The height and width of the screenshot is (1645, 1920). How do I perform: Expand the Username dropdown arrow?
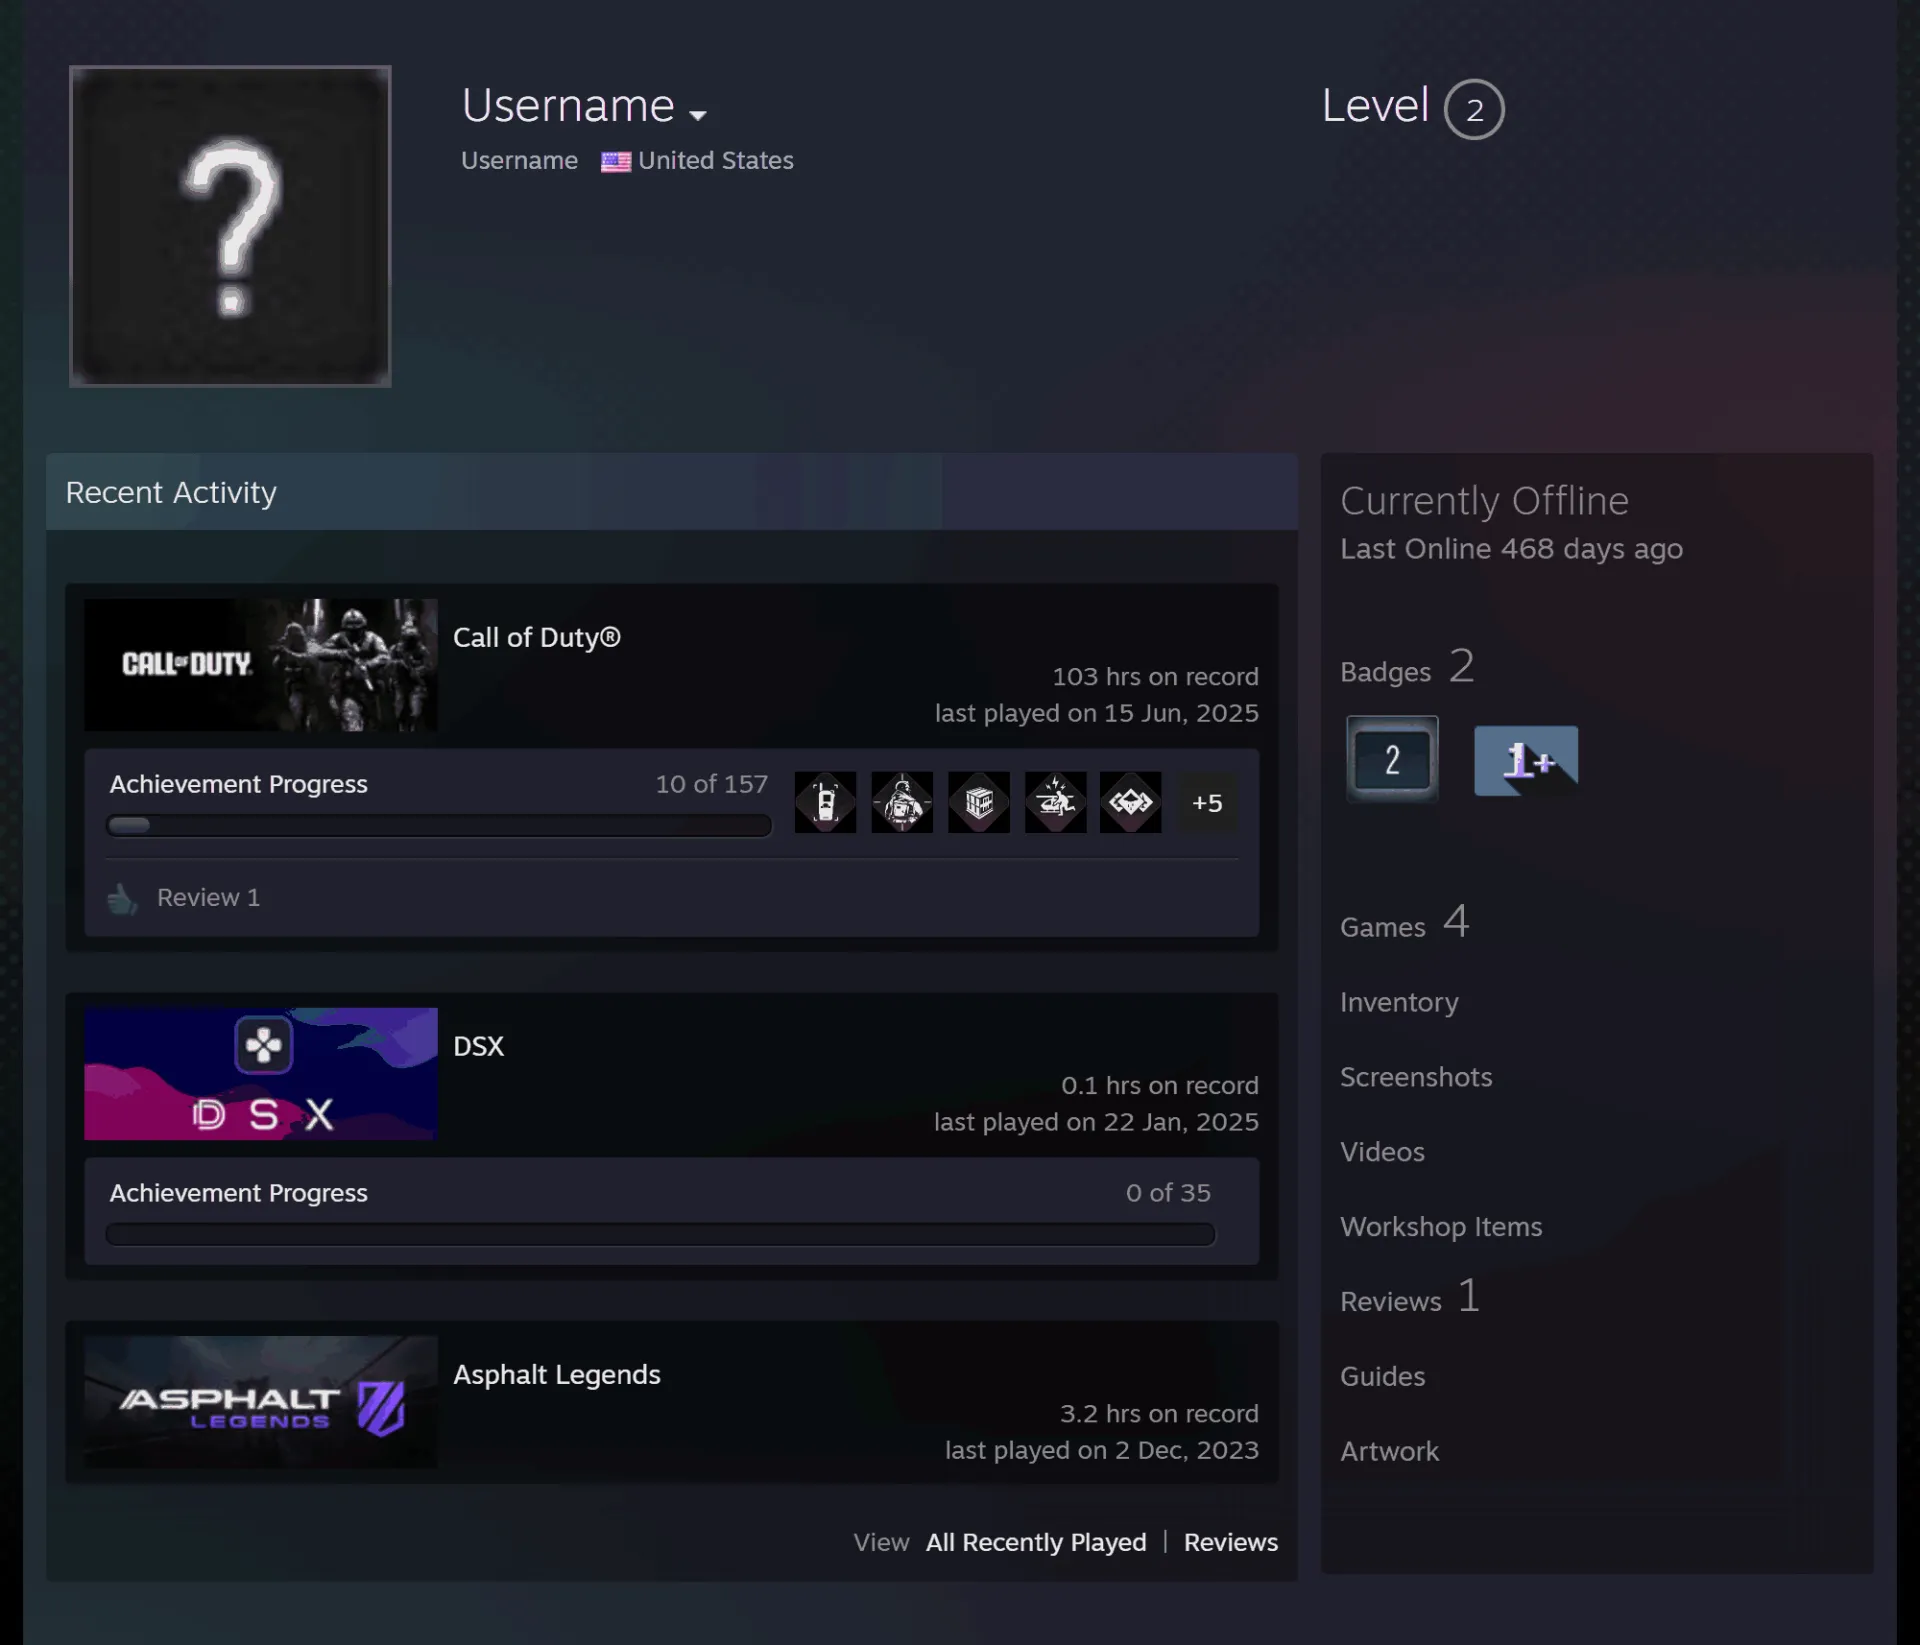(698, 115)
